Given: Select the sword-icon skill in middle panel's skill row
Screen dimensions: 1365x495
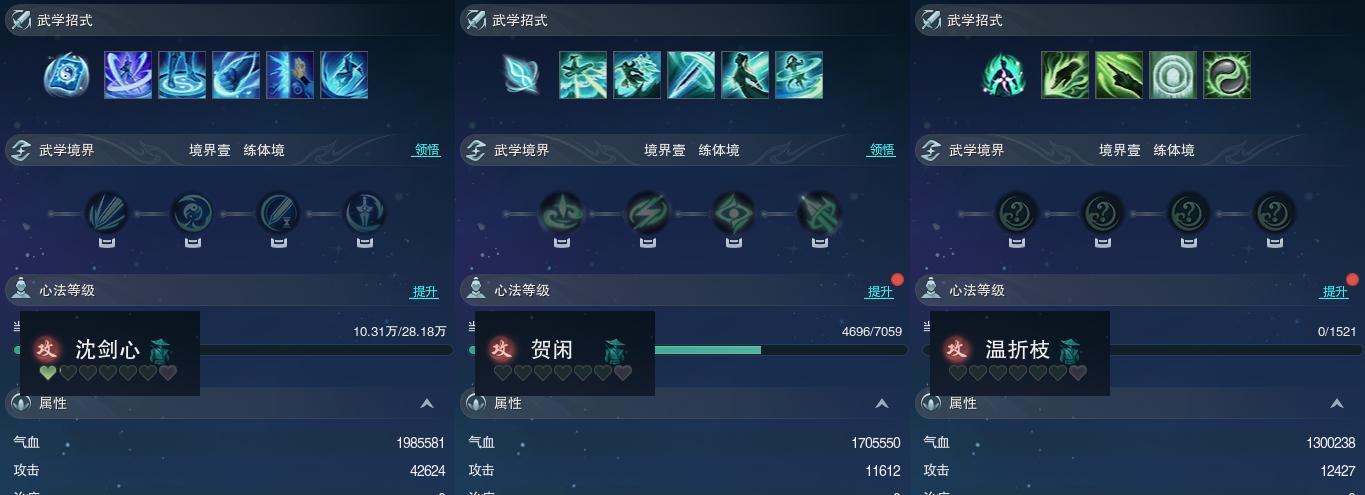Looking at the screenshot, I should [691, 75].
